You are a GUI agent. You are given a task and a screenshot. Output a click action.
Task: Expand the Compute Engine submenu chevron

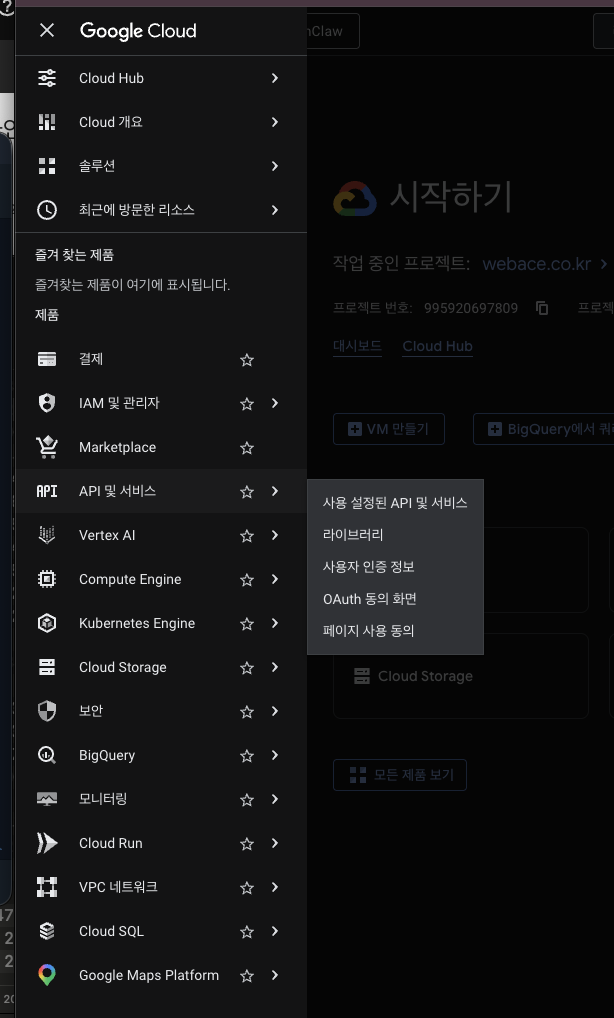coord(275,579)
